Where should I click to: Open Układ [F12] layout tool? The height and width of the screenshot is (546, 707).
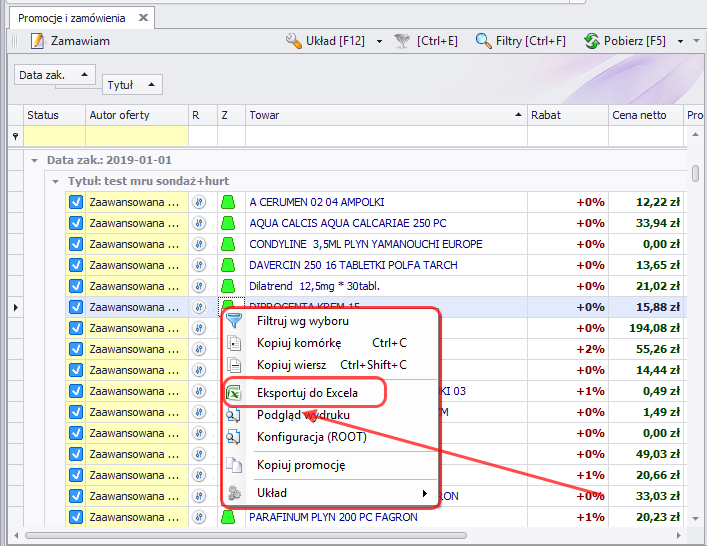coord(324,41)
